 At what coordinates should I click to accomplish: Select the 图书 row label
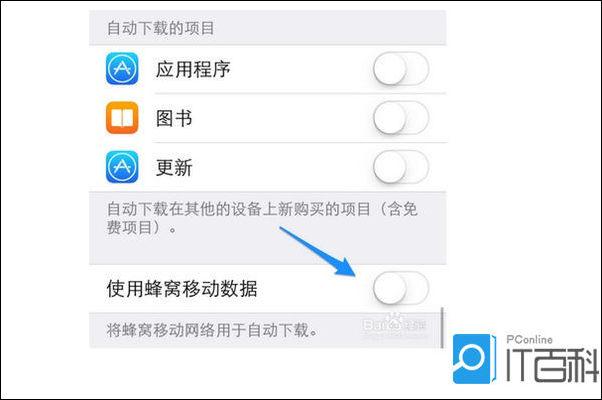tap(174, 118)
